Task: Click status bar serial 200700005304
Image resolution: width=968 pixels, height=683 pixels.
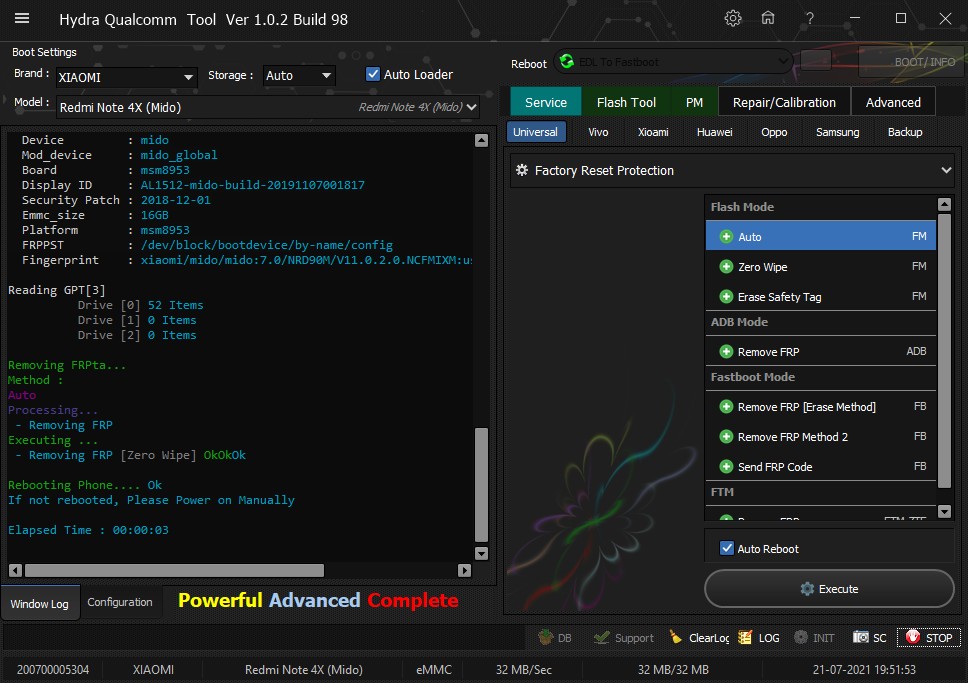Action: click(53, 669)
